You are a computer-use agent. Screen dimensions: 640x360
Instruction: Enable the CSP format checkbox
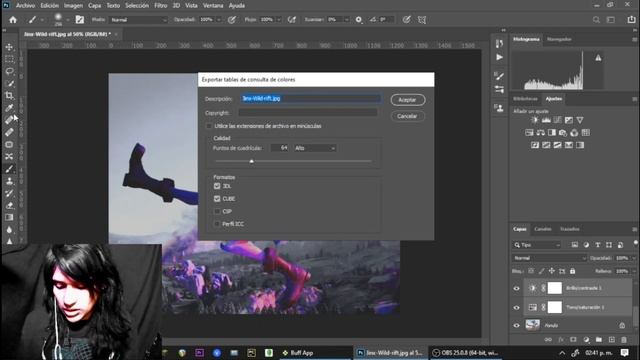[x=217, y=211]
